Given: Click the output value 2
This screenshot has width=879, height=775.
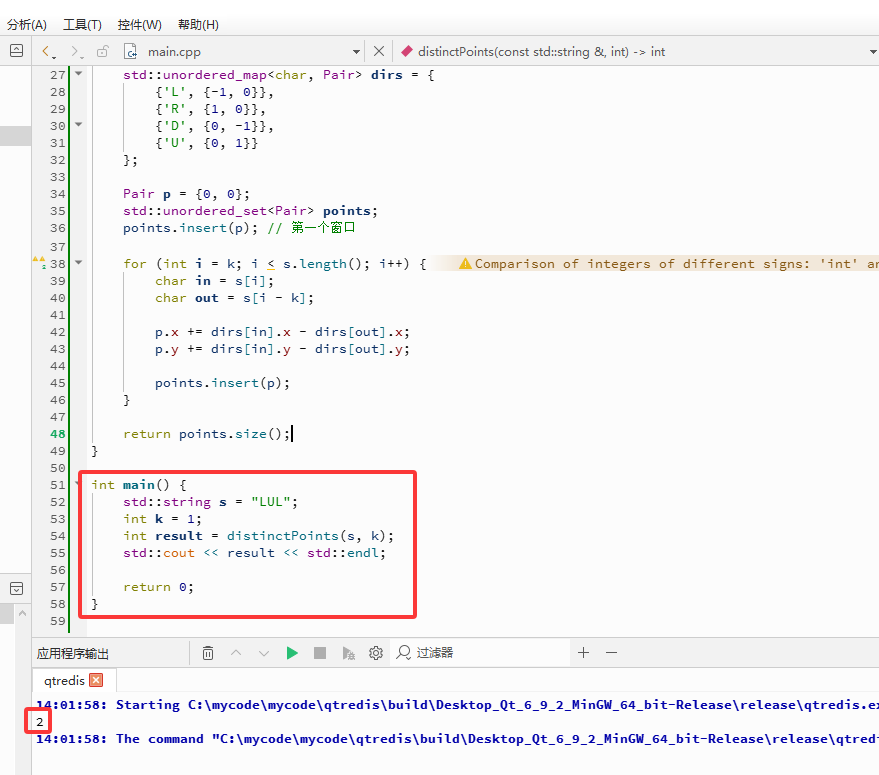Looking at the screenshot, I should click(x=39, y=722).
